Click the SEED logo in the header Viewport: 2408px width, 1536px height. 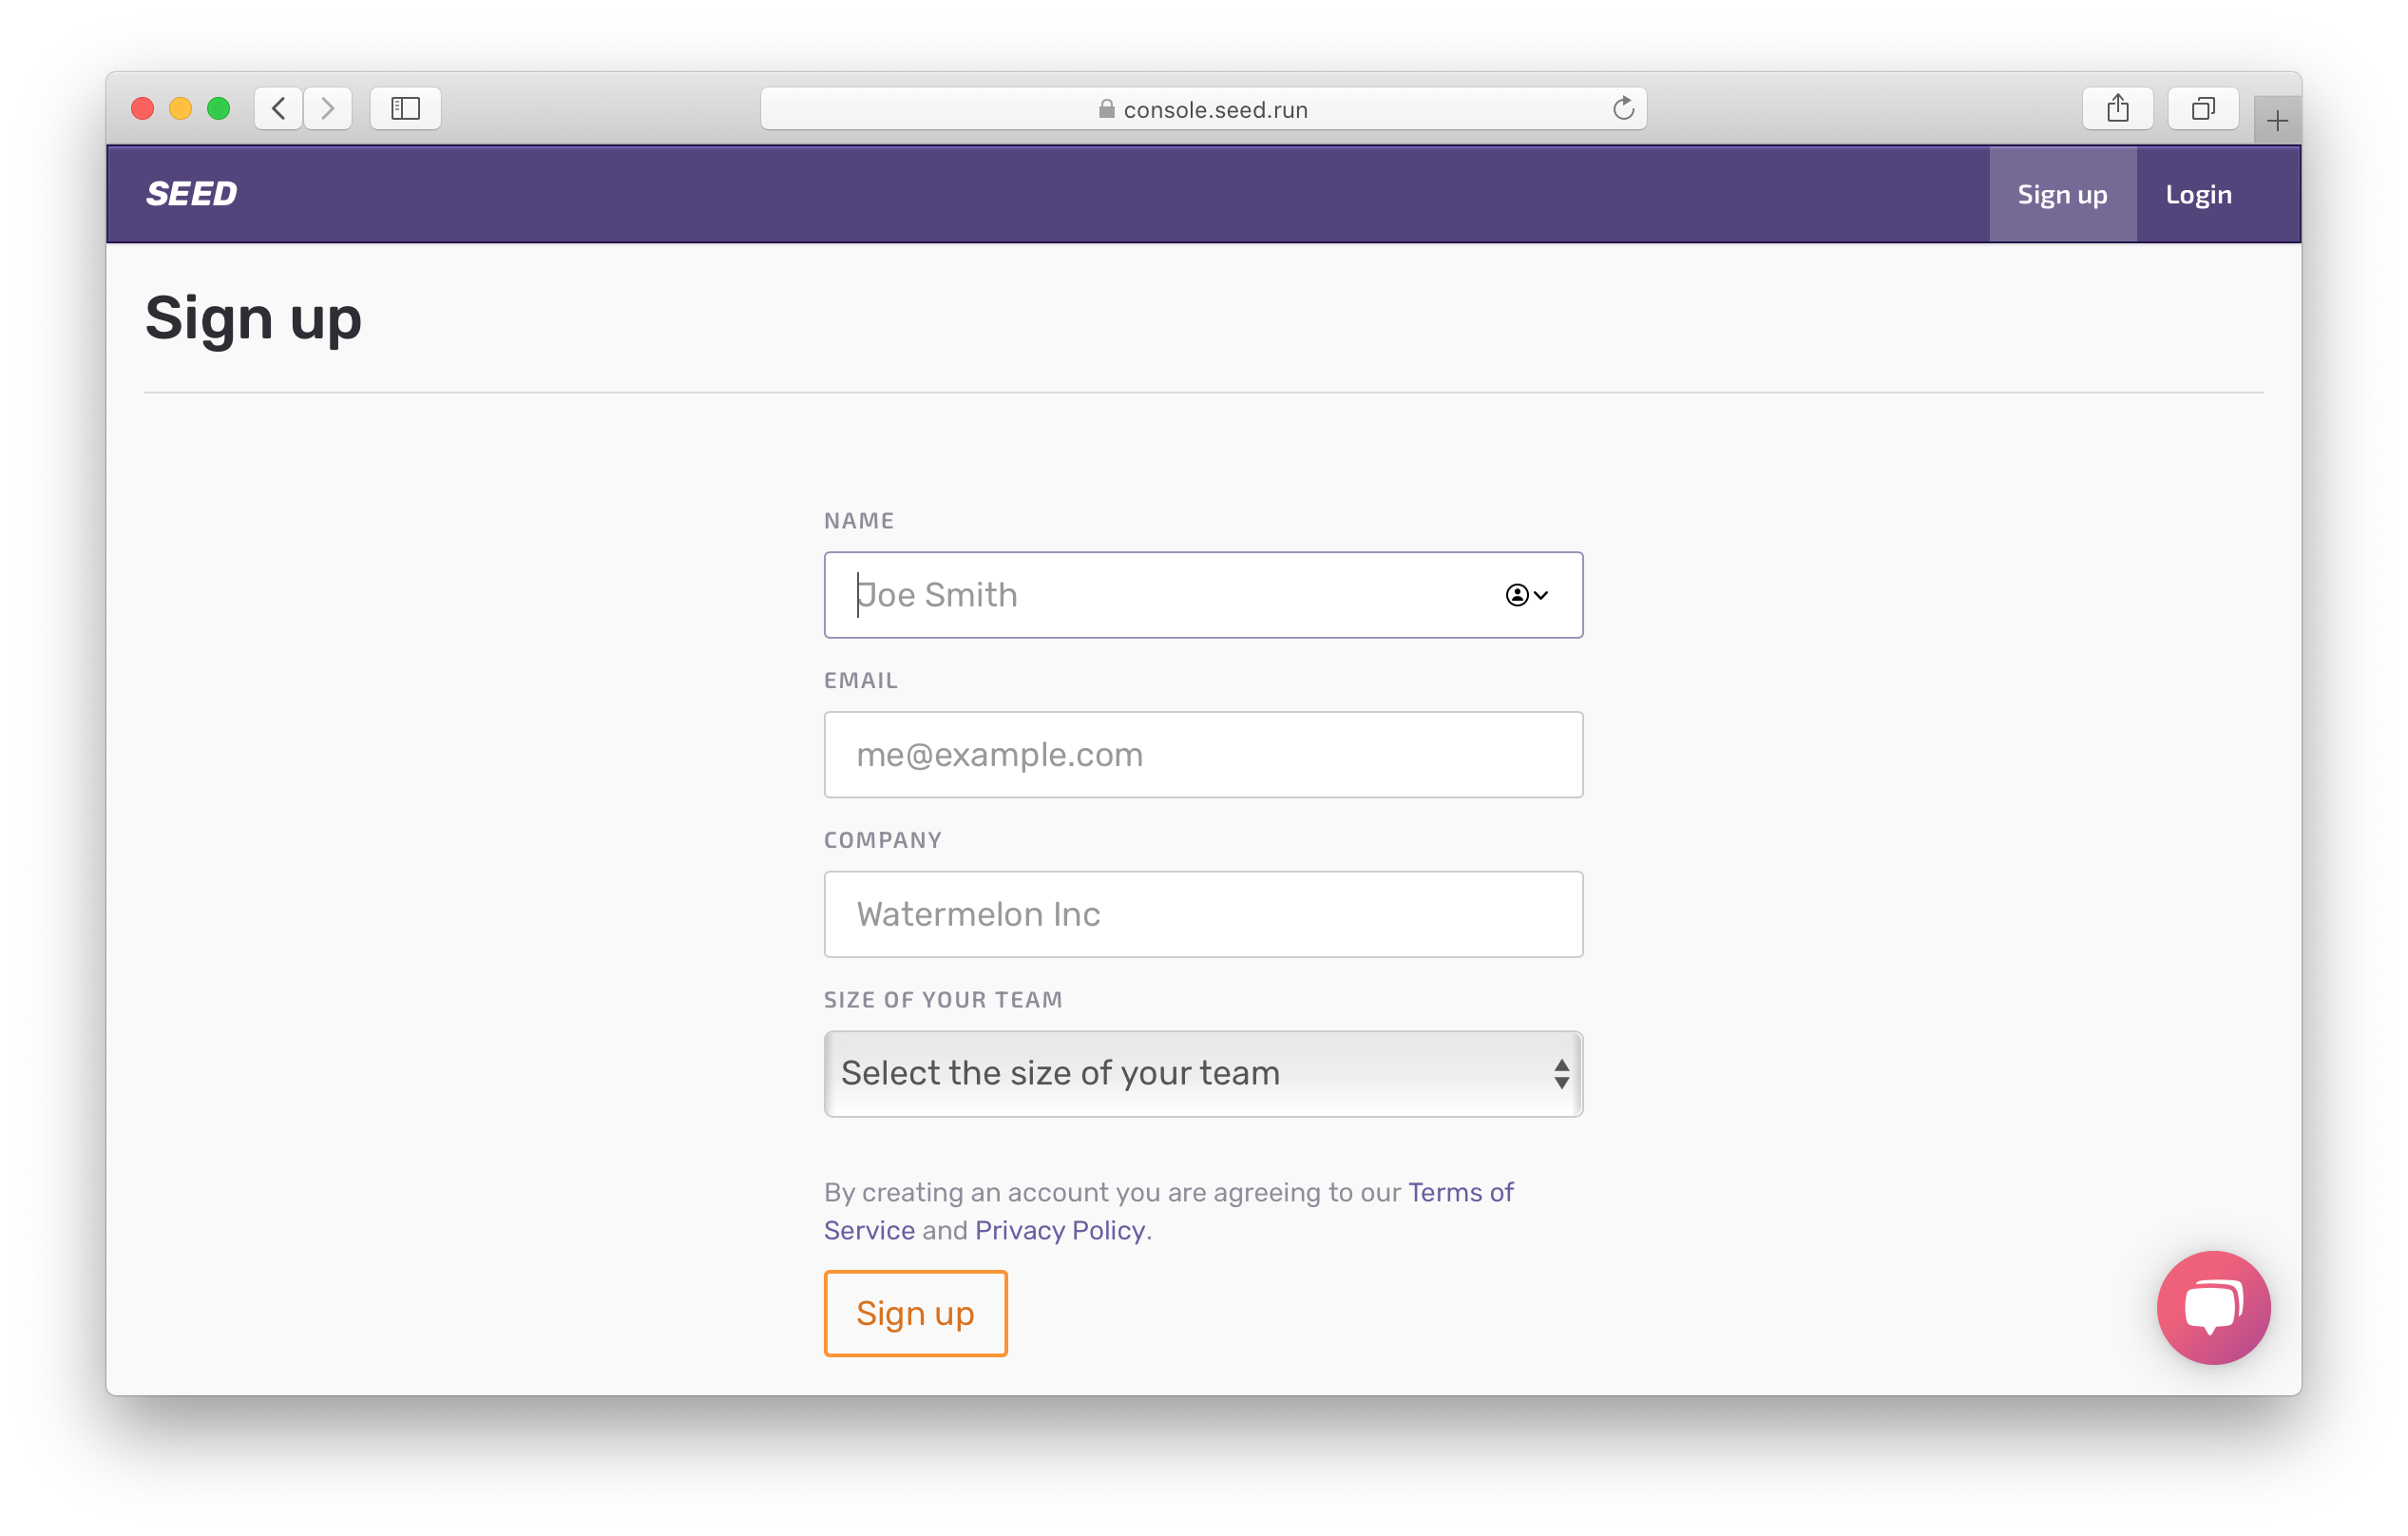click(x=195, y=193)
